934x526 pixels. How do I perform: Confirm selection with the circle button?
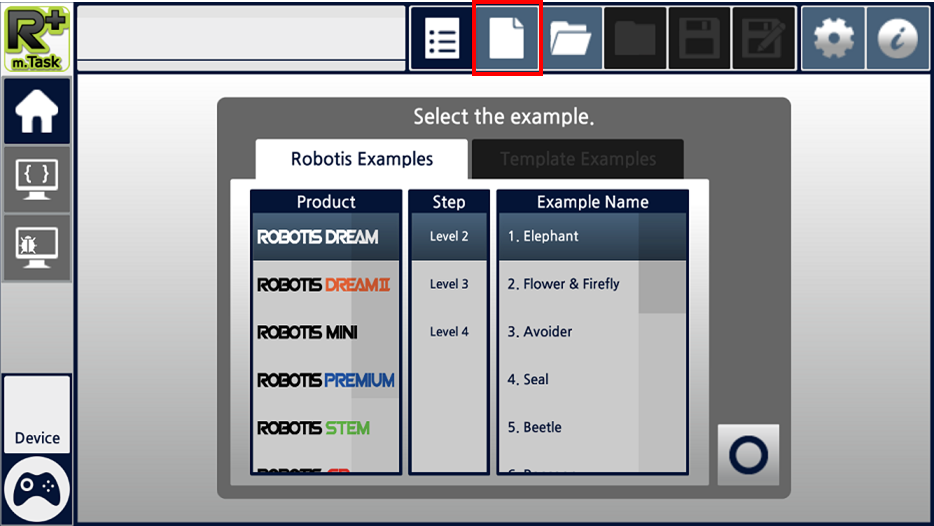[x=748, y=455]
